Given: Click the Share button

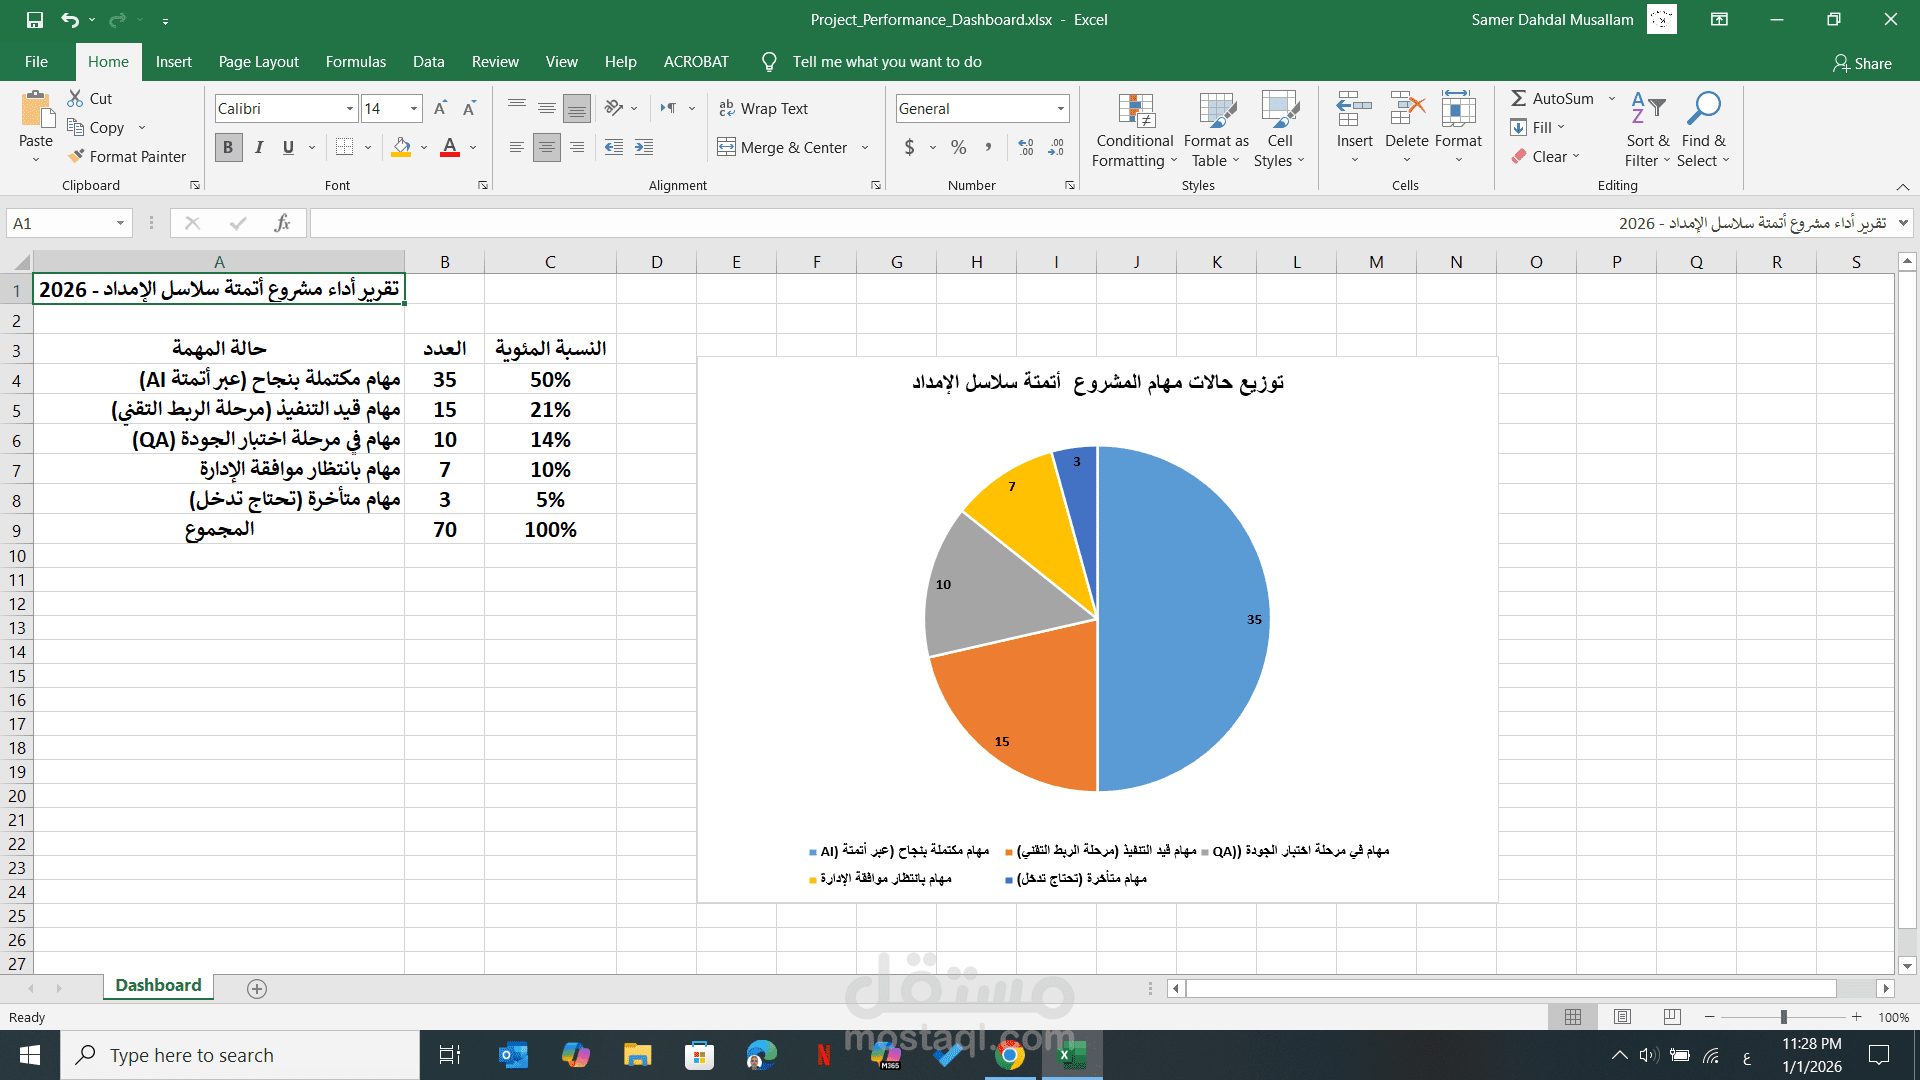Looking at the screenshot, I should click(1862, 63).
